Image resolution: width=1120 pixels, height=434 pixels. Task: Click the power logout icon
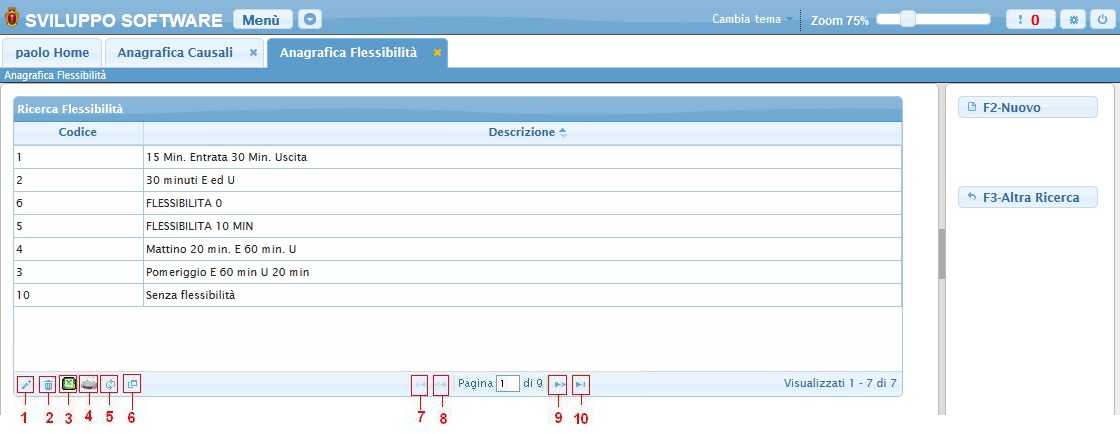click(1101, 19)
